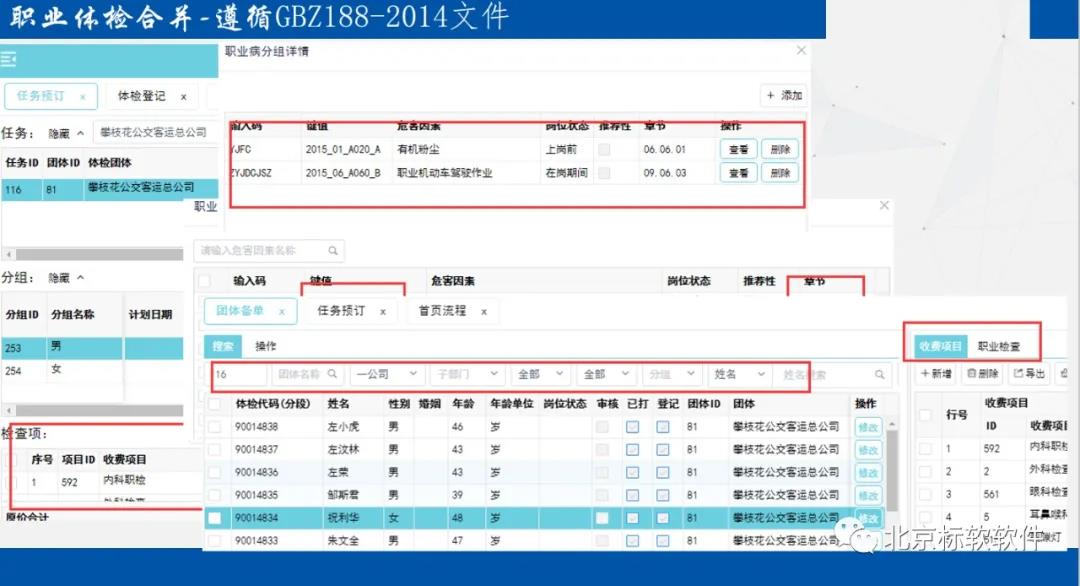The width and height of the screenshot is (1080, 586).
Task: Tick select-all checkbox in 体检代码 table header
Action: pos(215,404)
